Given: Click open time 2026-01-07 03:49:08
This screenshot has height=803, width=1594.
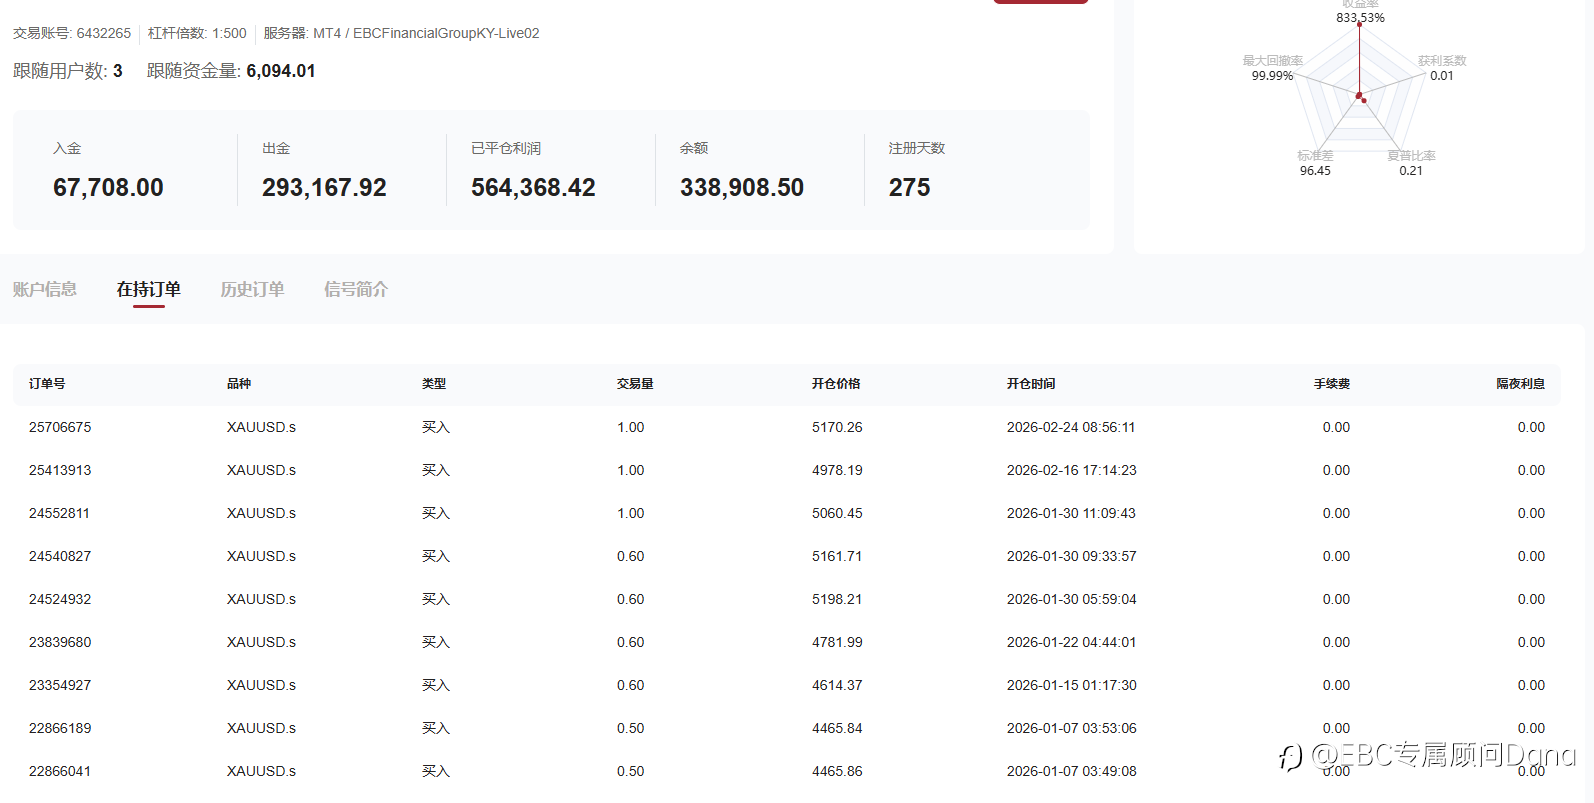Looking at the screenshot, I should pos(1072,771).
